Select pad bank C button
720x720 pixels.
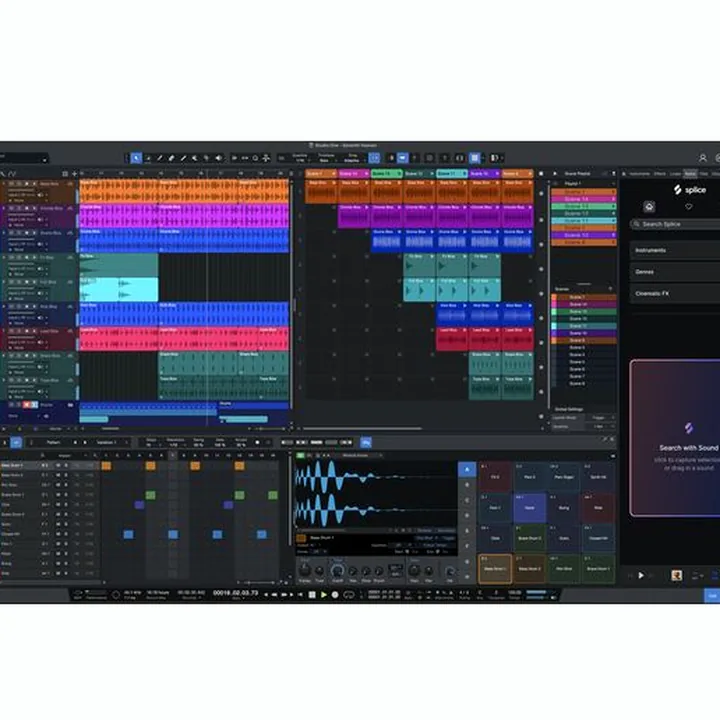(x=467, y=500)
